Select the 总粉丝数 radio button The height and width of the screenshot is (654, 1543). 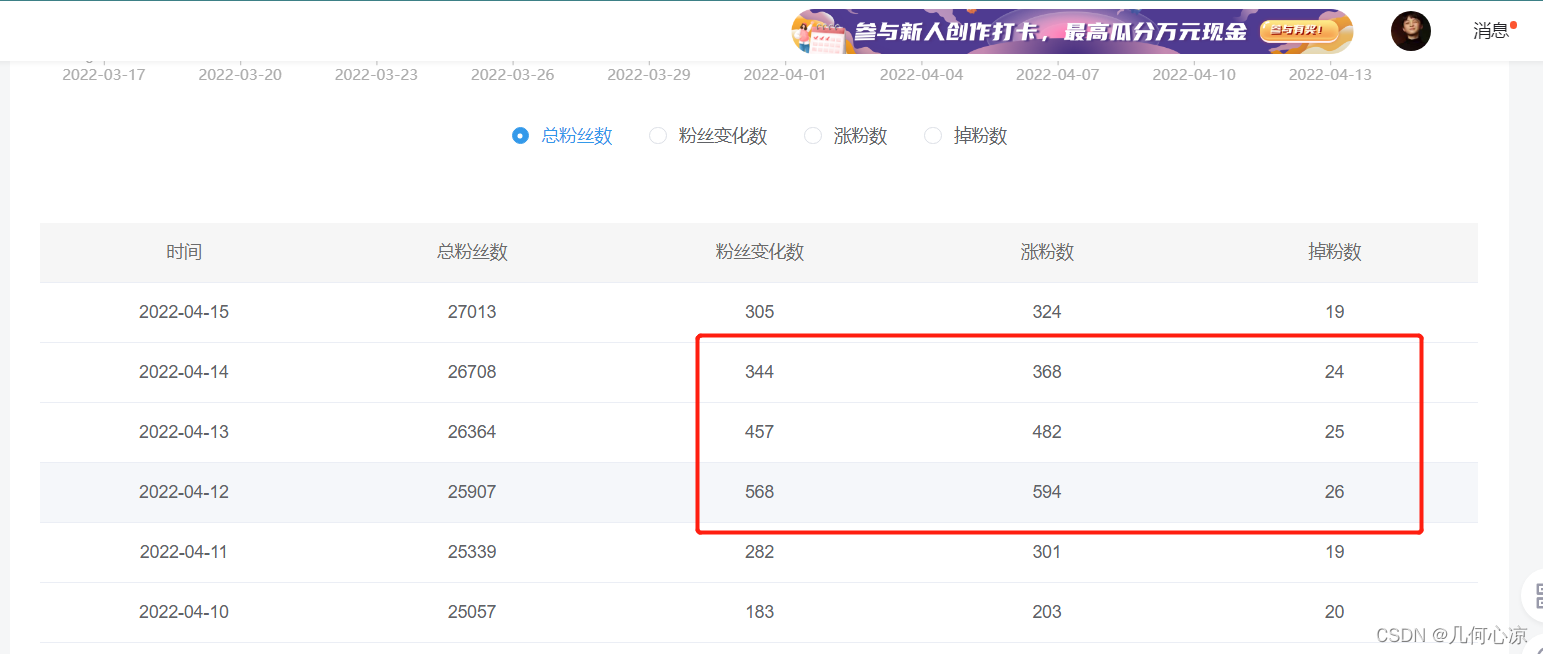pos(520,136)
